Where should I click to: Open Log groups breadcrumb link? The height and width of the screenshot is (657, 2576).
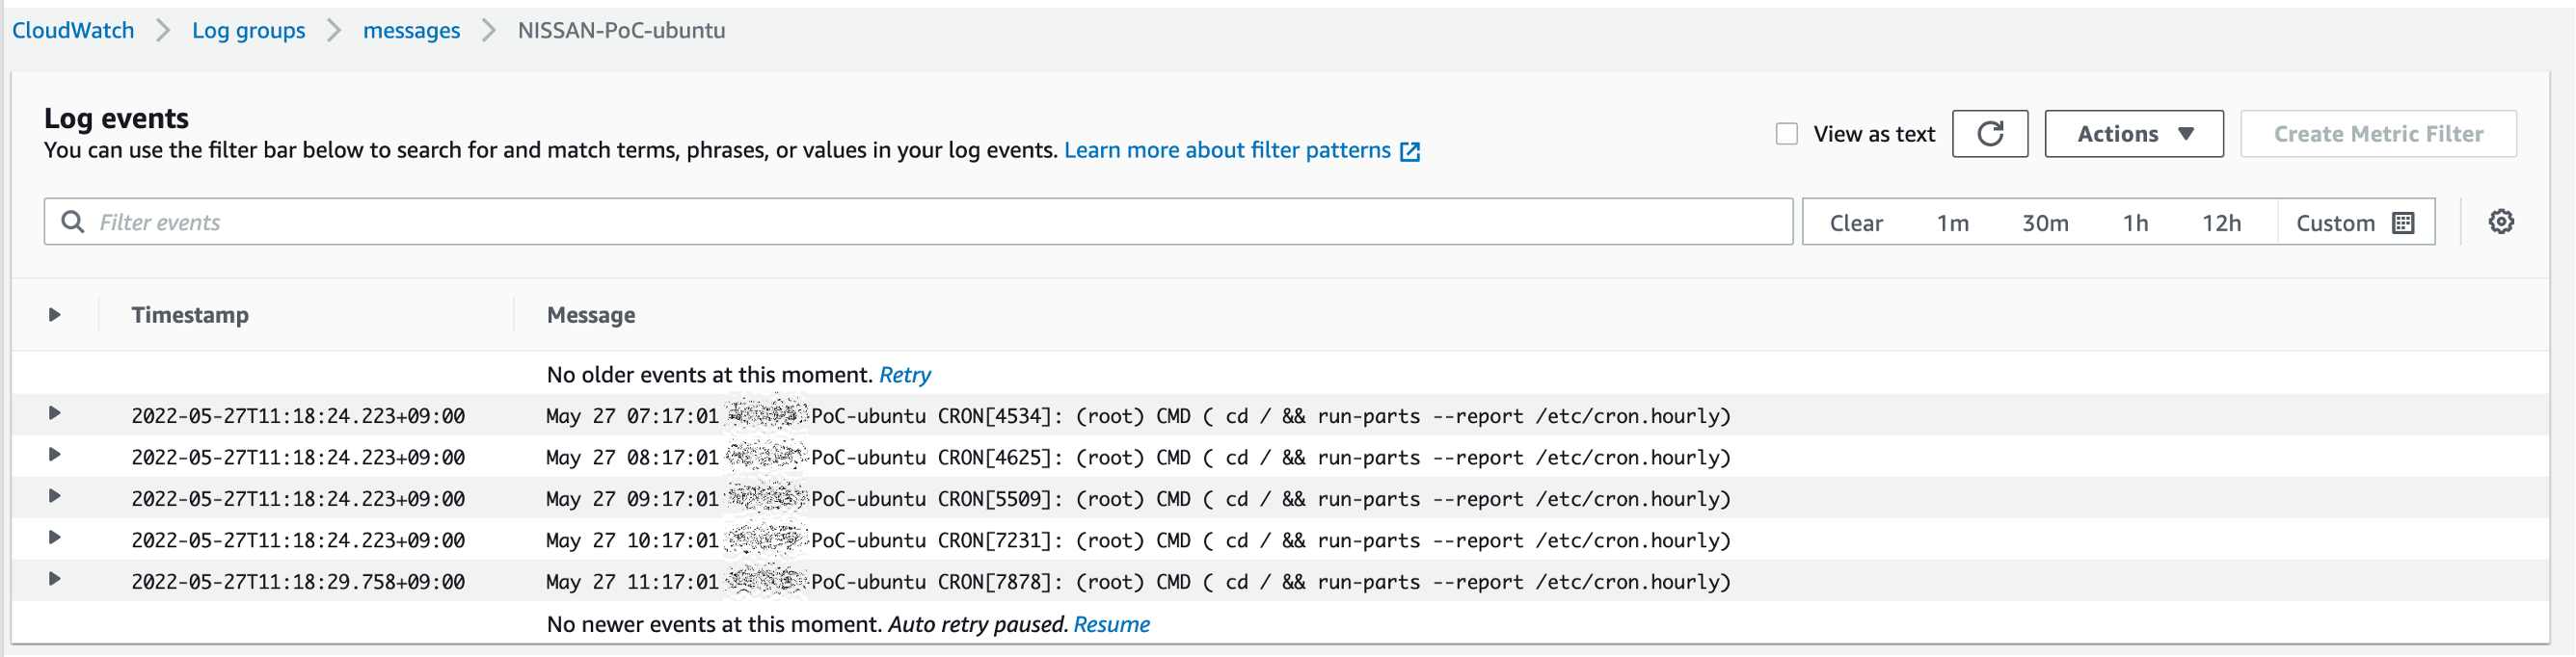coord(249,30)
